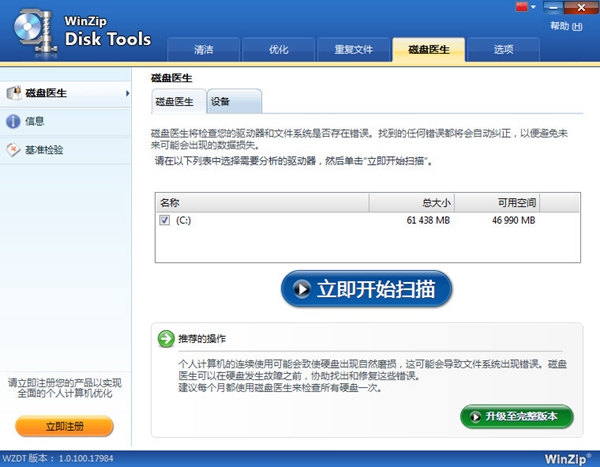Sort by the 名称 column header
The height and width of the screenshot is (467, 600).
coord(262,202)
